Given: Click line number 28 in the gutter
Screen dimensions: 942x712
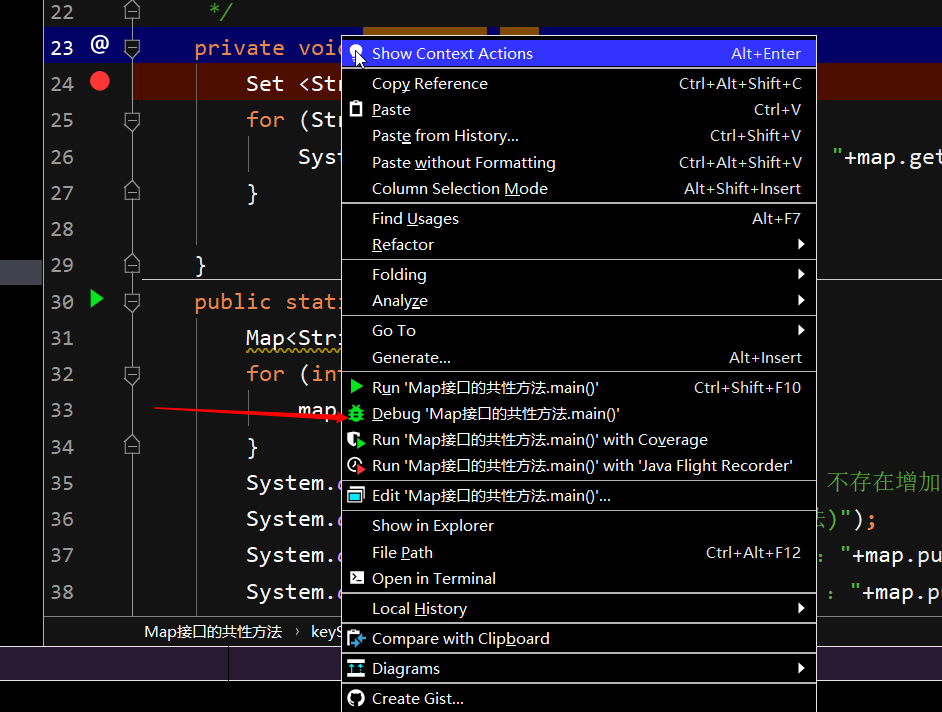Looking at the screenshot, I should pos(62,229).
